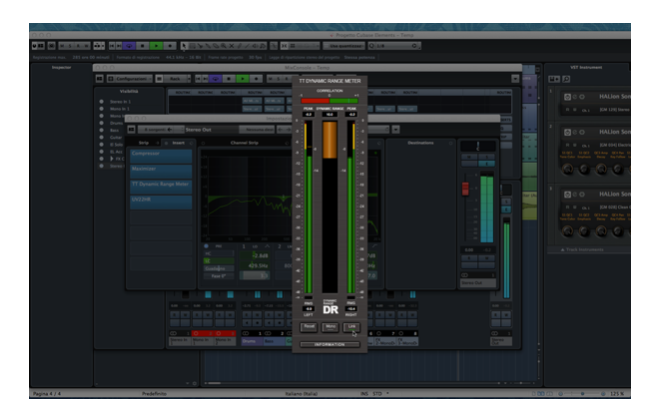The height and width of the screenshot is (419, 668).
Task: Toggle the window layout icon at MixConsole toolbar start
Action: click(x=99, y=79)
